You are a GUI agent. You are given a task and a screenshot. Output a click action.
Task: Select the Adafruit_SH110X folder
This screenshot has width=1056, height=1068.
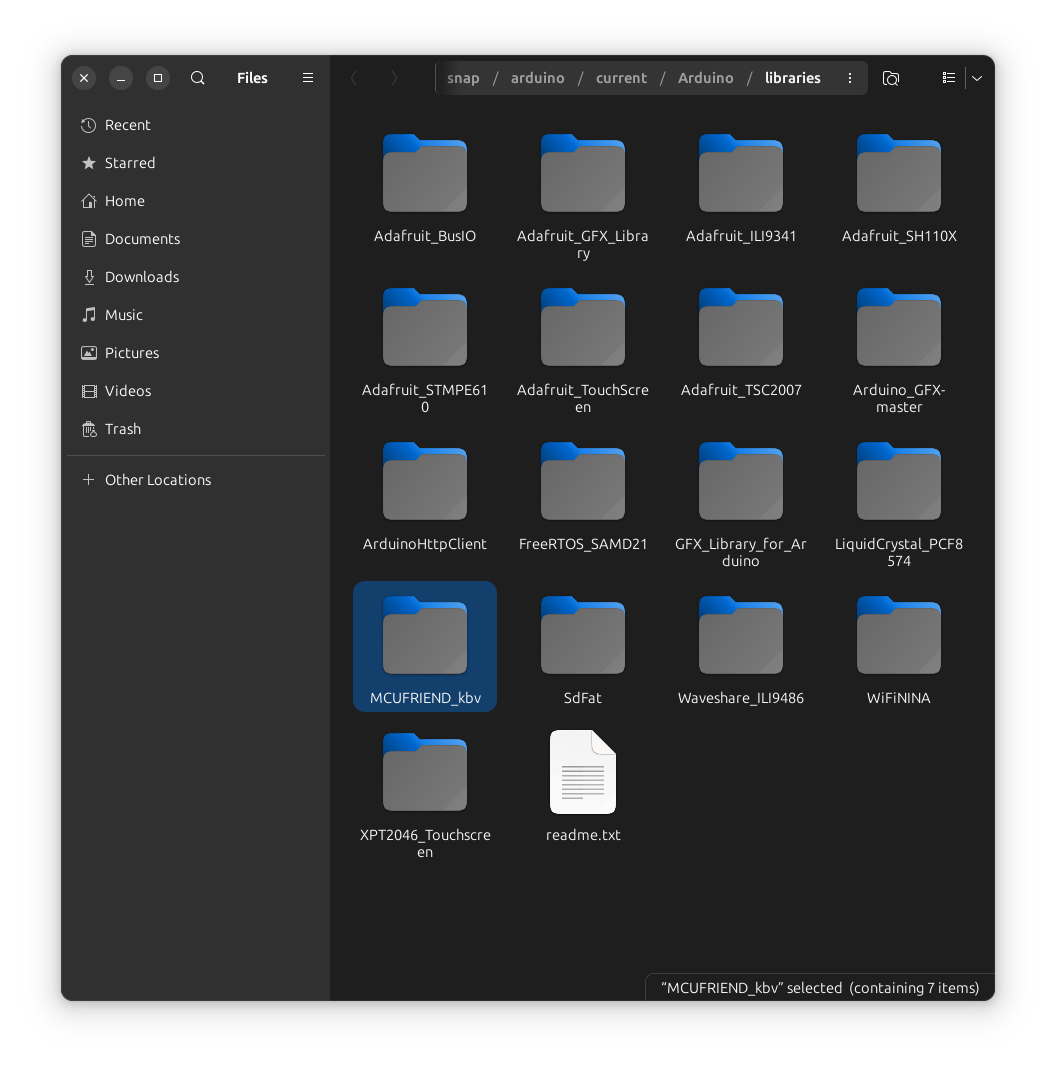pyautogui.click(x=899, y=189)
